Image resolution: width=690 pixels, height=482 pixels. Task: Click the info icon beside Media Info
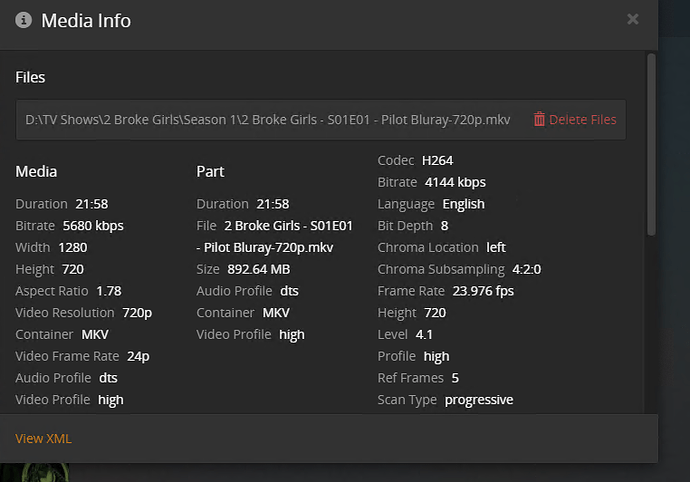24,19
